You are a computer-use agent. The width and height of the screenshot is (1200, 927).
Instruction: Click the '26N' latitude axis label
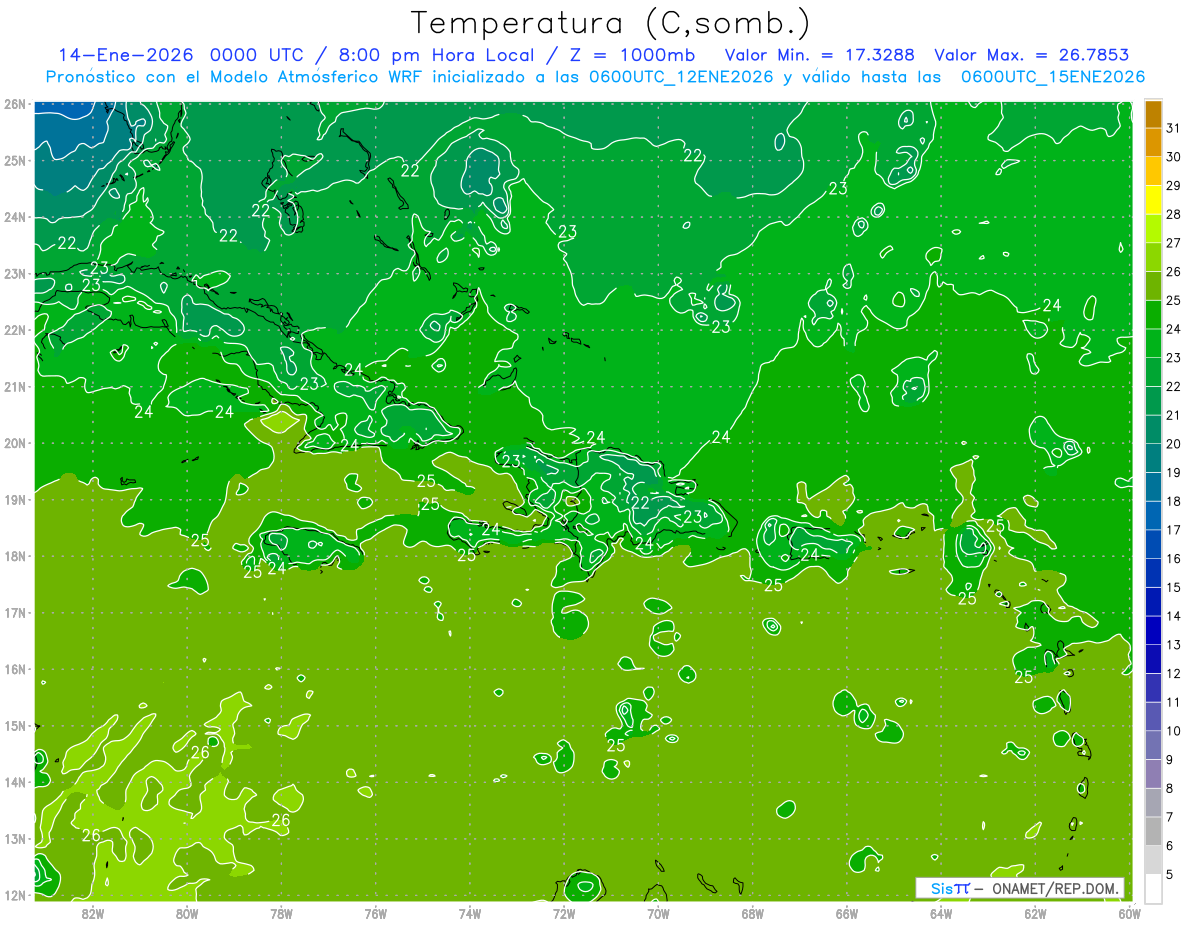14,104
